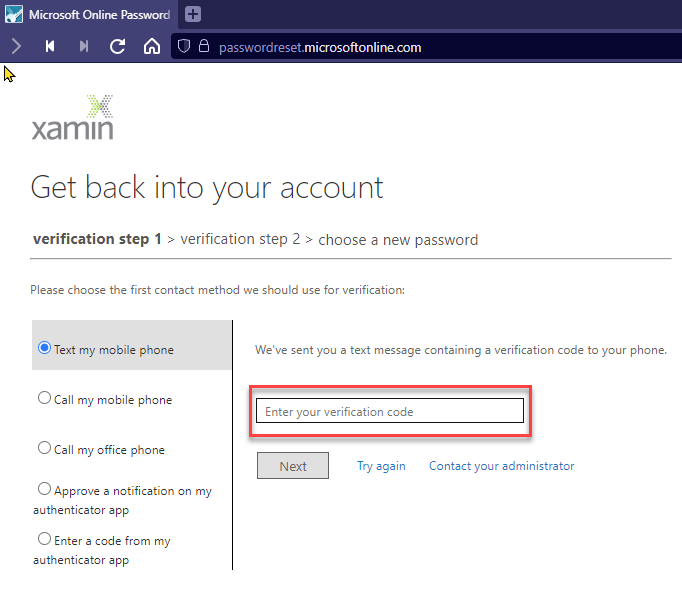
Task: Open Contact your administrator link
Action: tap(501, 466)
